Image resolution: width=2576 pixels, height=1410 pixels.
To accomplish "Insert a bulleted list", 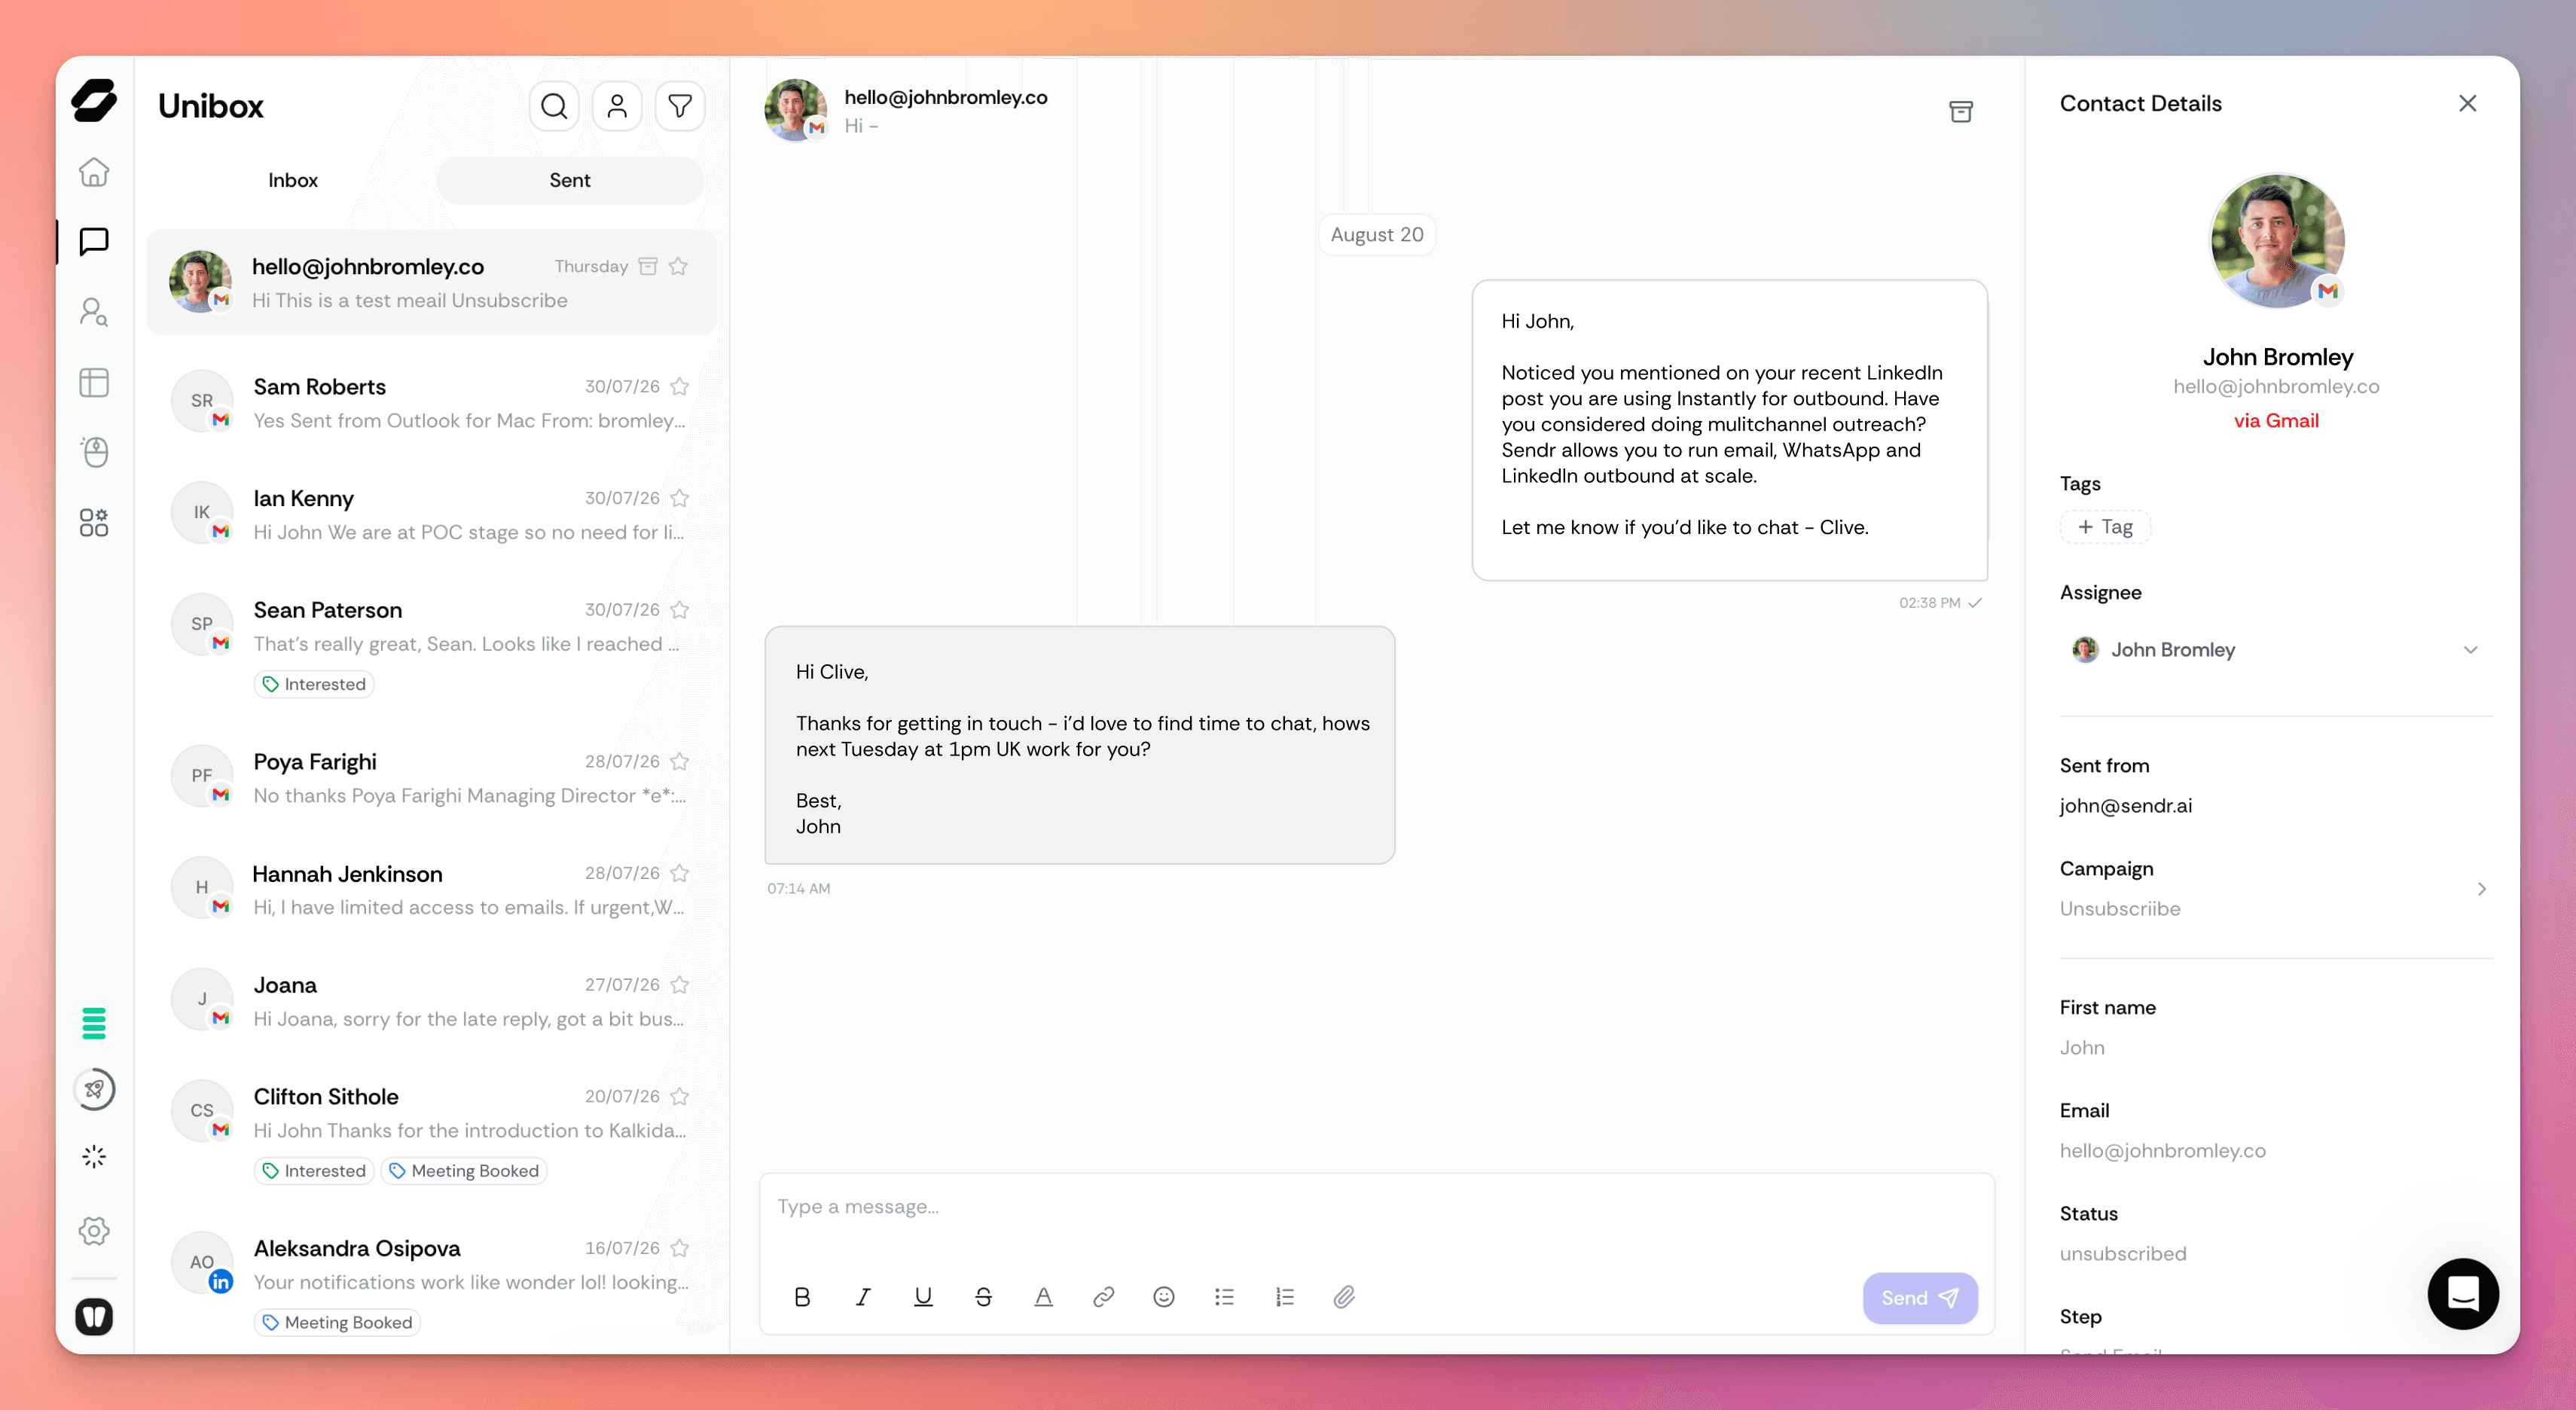I will (x=1224, y=1297).
